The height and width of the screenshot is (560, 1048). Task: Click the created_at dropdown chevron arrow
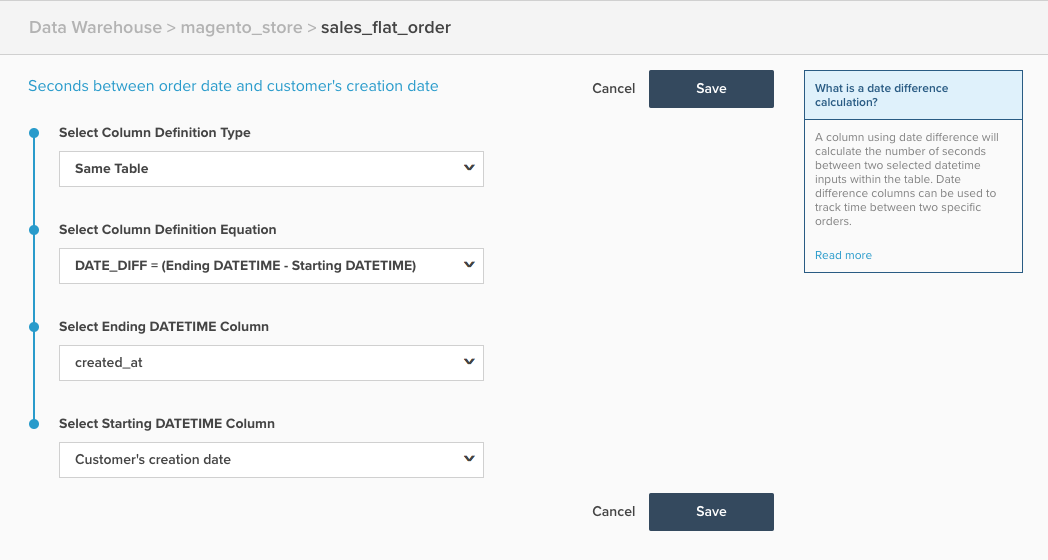469,362
